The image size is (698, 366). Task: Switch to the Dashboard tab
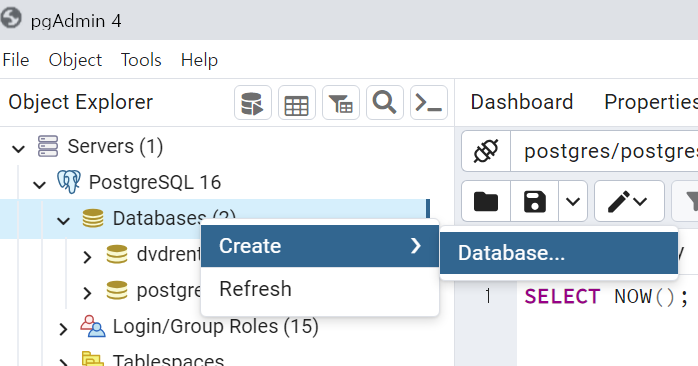pos(522,102)
